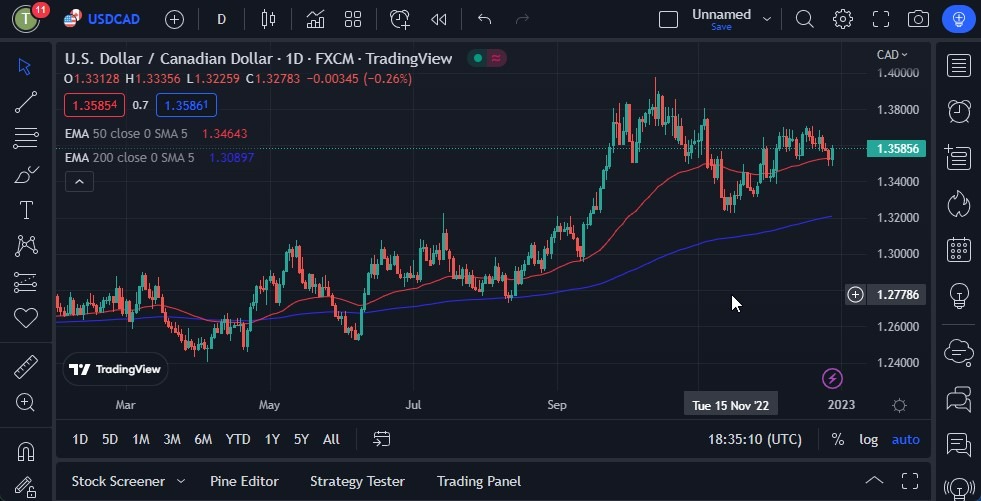Image resolution: width=981 pixels, height=501 pixels.
Task: Click the green market status dot
Action: (478, 58)
